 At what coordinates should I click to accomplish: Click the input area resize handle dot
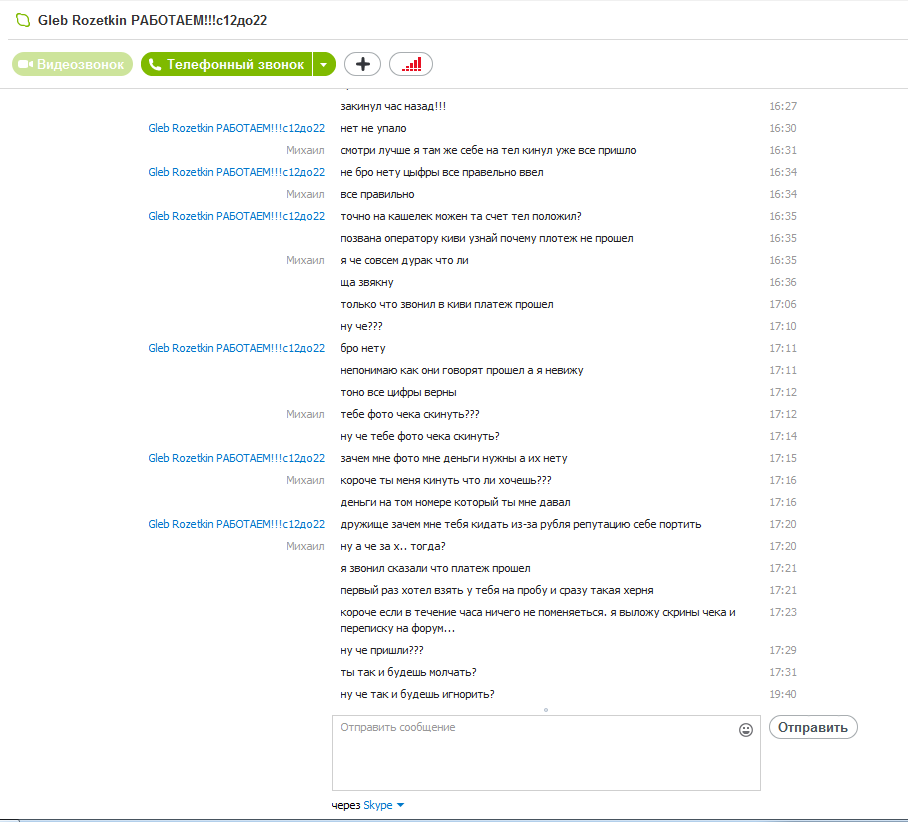pos(545,710)
